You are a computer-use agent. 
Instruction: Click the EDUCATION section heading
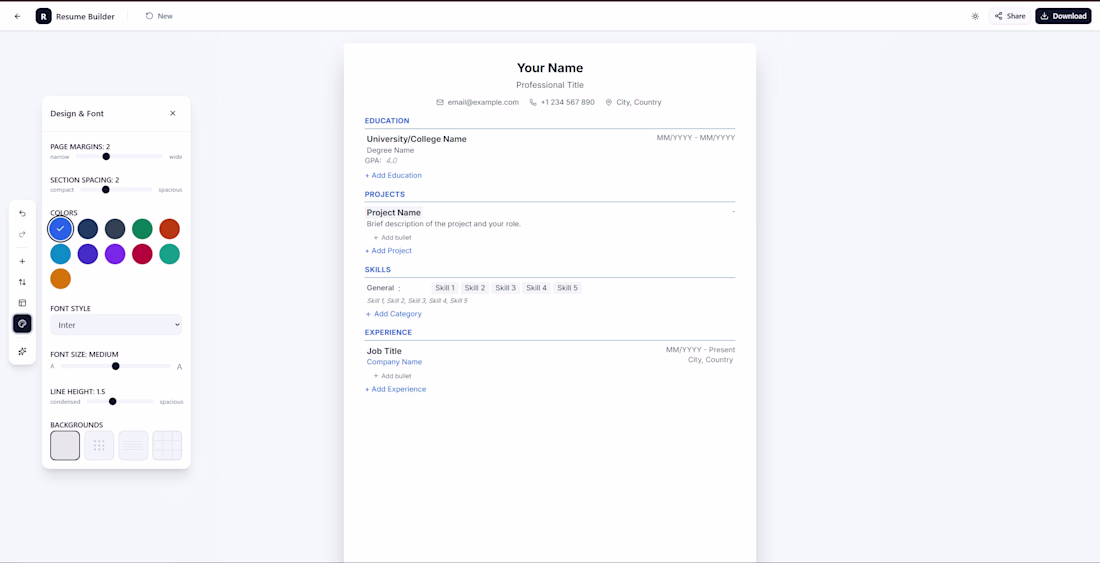[387, 121]
